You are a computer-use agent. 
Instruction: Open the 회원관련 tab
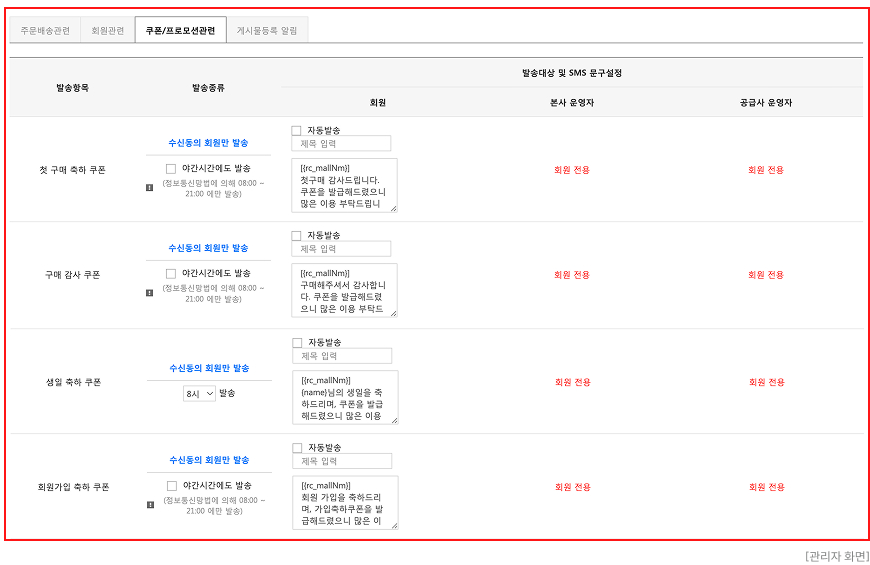coord(108,31)
